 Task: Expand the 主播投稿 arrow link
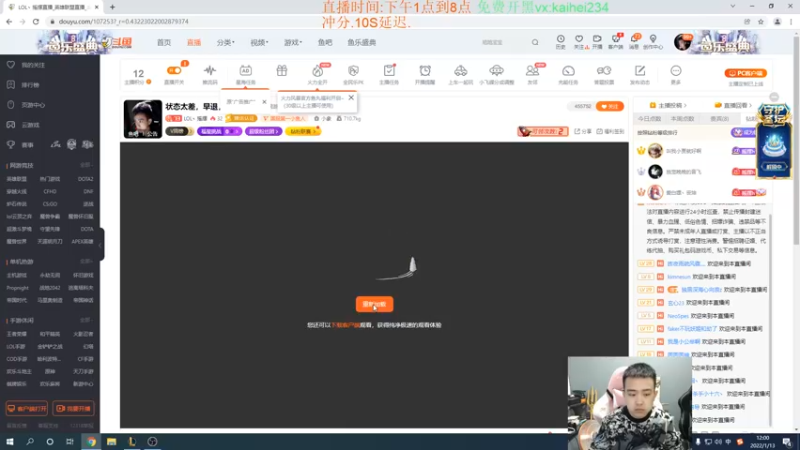[x=668, y=105]
